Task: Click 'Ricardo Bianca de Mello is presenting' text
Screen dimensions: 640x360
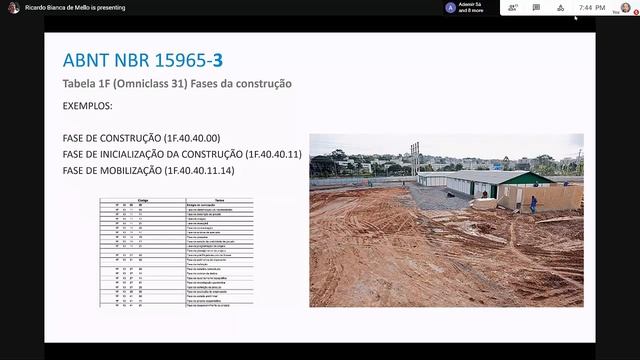Action: pyautogui.click(x=75, y=7)
